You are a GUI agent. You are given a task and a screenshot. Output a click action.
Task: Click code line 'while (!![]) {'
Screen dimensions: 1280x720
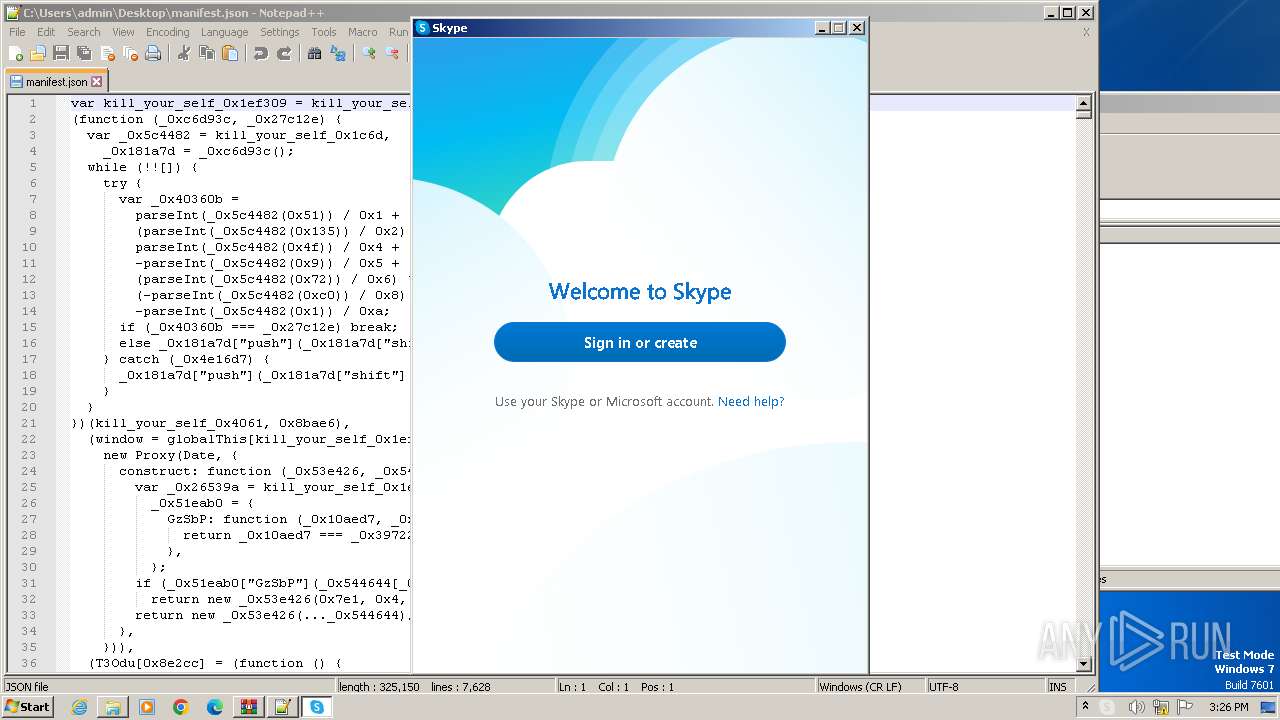coord(143,167)
